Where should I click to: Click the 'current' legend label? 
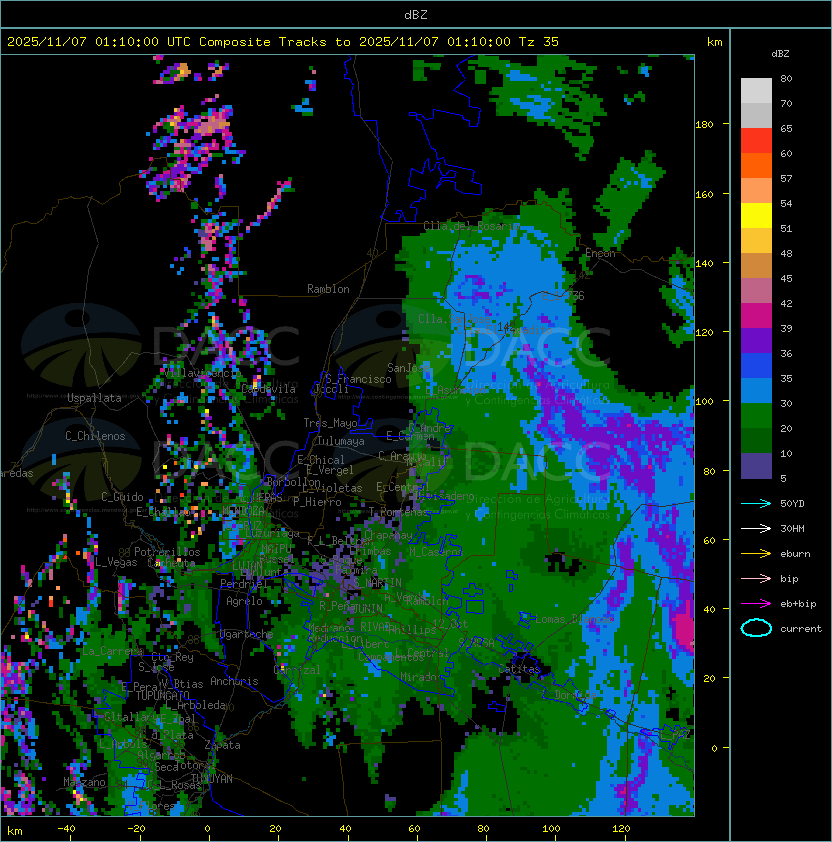[x=801, y=629]
